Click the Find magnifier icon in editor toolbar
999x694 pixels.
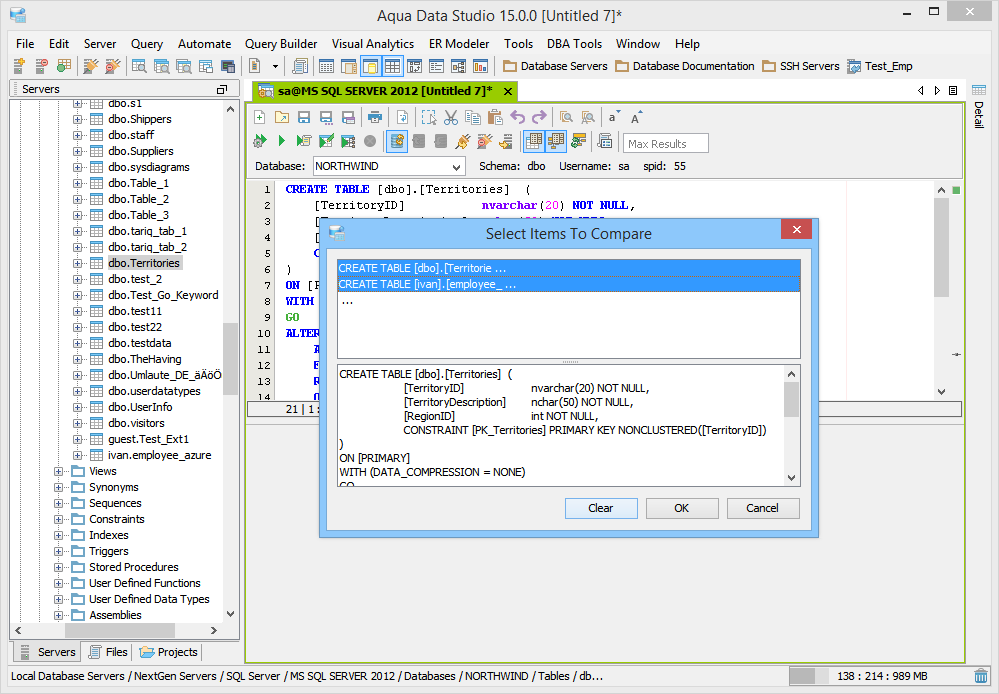coord(566,117)
